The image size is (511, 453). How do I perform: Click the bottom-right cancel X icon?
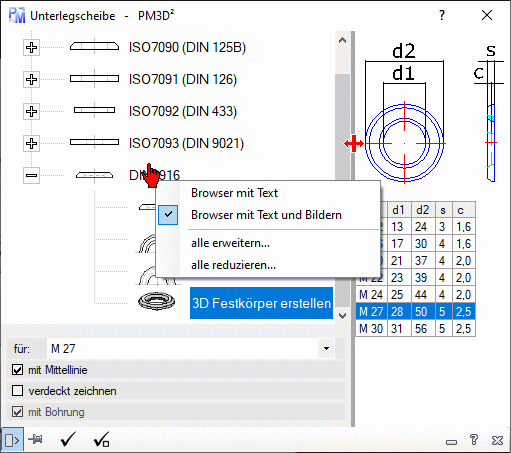tap(497, 440)
